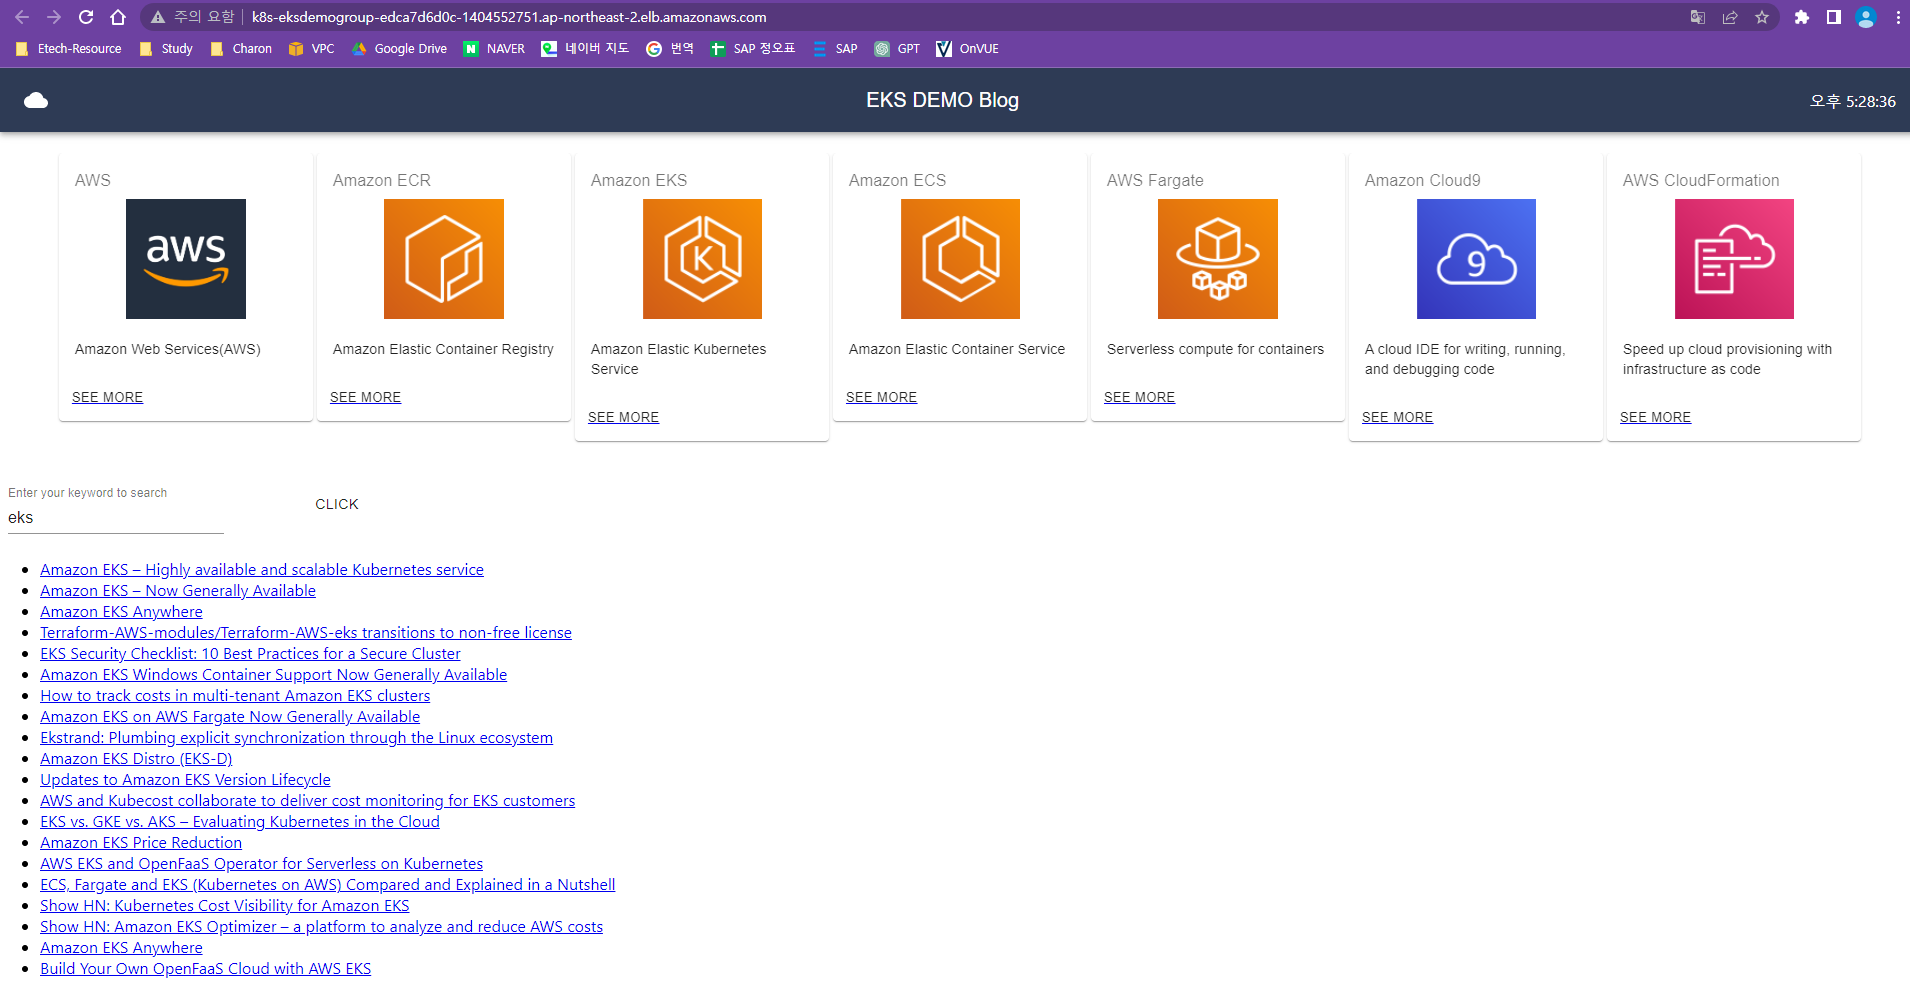Open the 번역 Google bookmark

click(670, 48)
